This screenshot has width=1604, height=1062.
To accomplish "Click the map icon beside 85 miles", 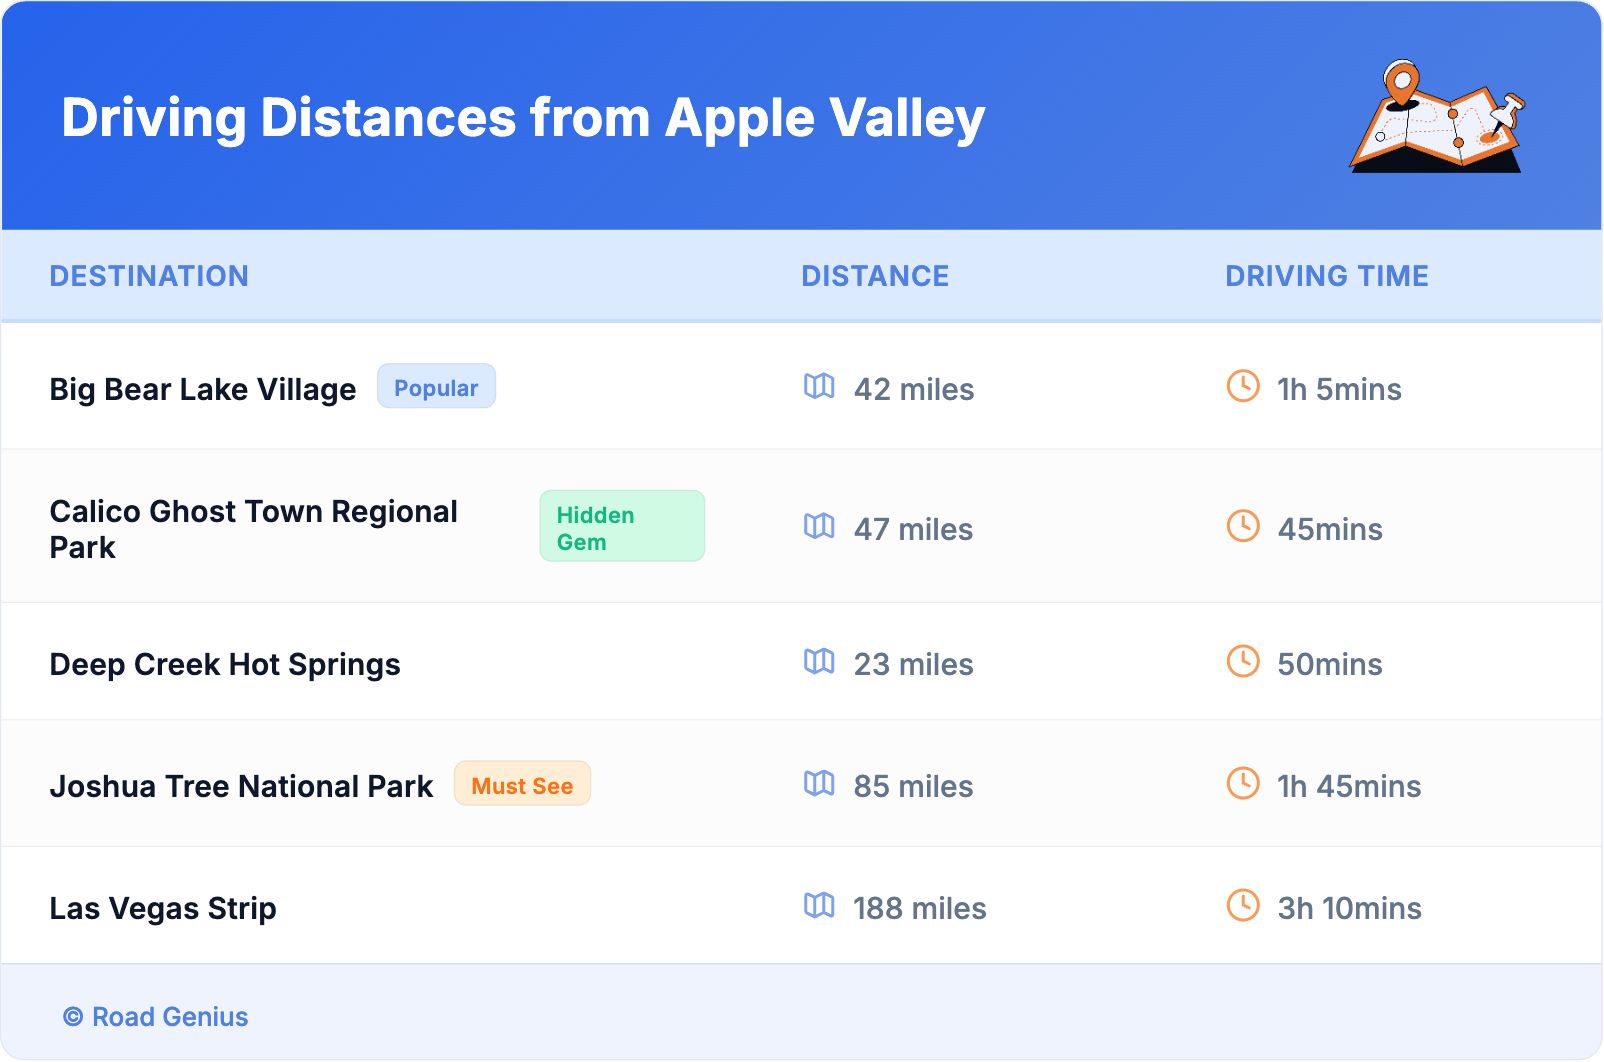I will [819, 783].
